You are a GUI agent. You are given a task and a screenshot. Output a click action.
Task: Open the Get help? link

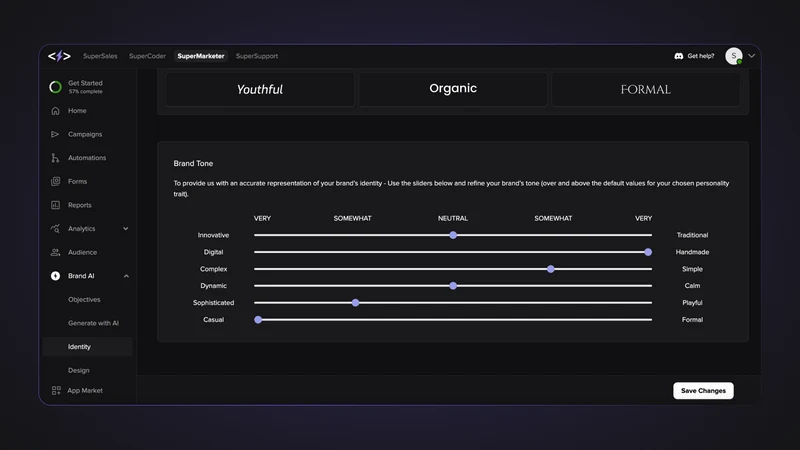[x=701, y=56]
